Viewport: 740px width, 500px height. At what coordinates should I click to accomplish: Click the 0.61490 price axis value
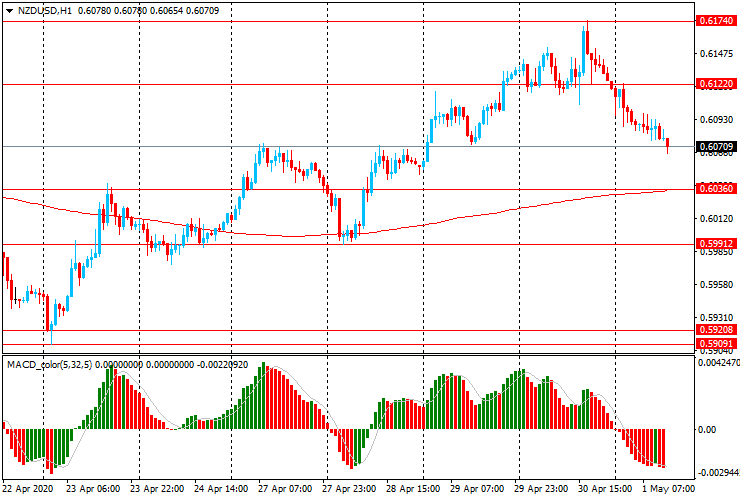(x=716, y=53)
